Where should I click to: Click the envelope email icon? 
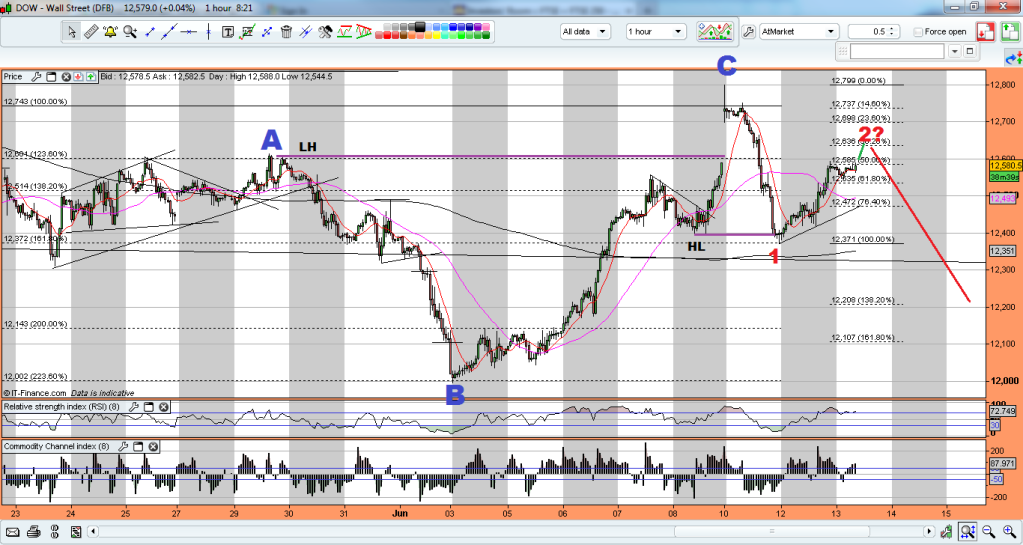pos(14,532)
